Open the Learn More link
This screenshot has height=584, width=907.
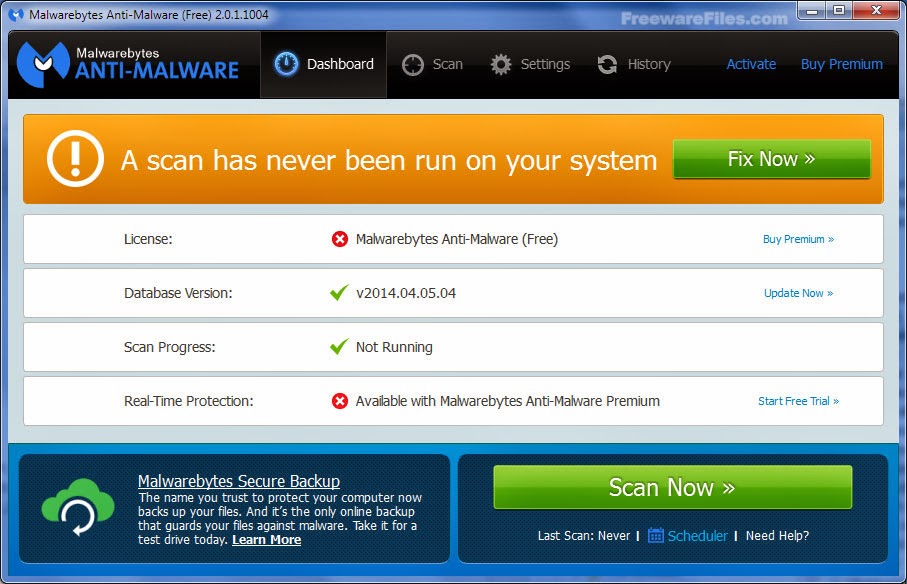pos(266,539)
